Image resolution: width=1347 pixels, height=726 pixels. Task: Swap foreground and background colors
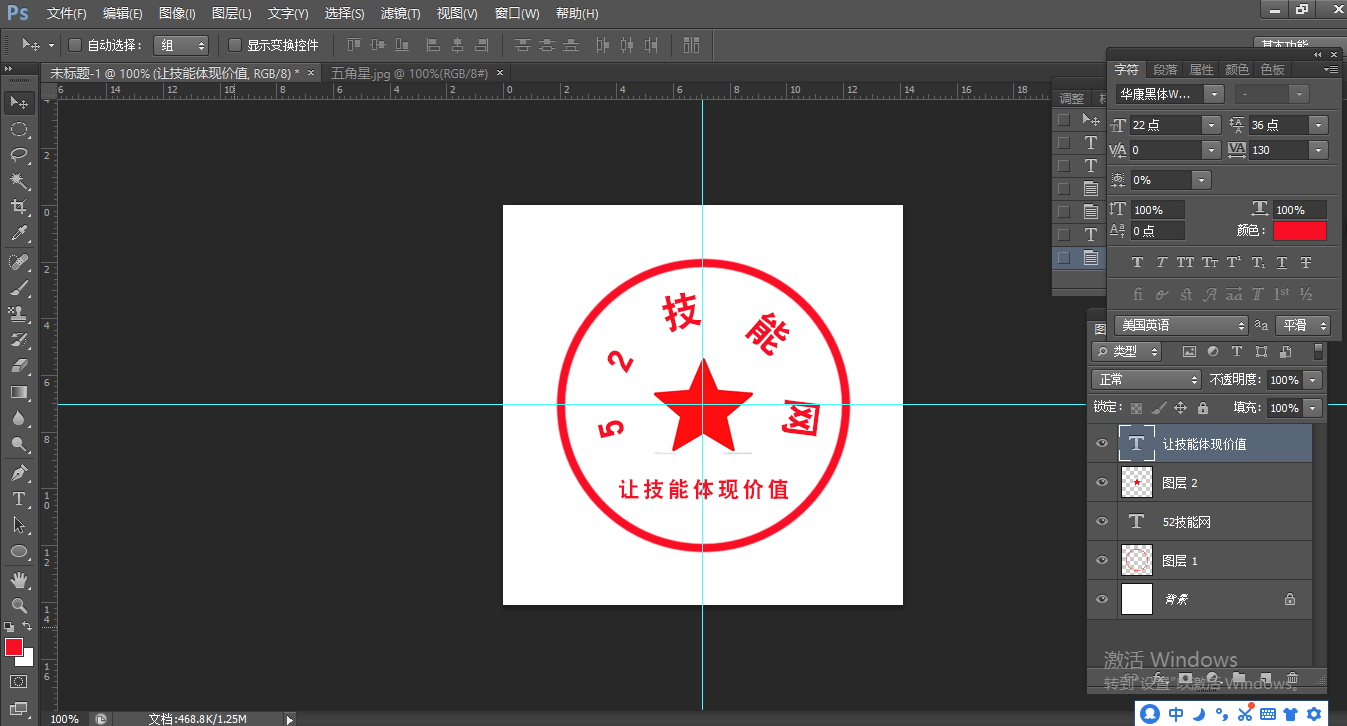[x=28, y=626]
